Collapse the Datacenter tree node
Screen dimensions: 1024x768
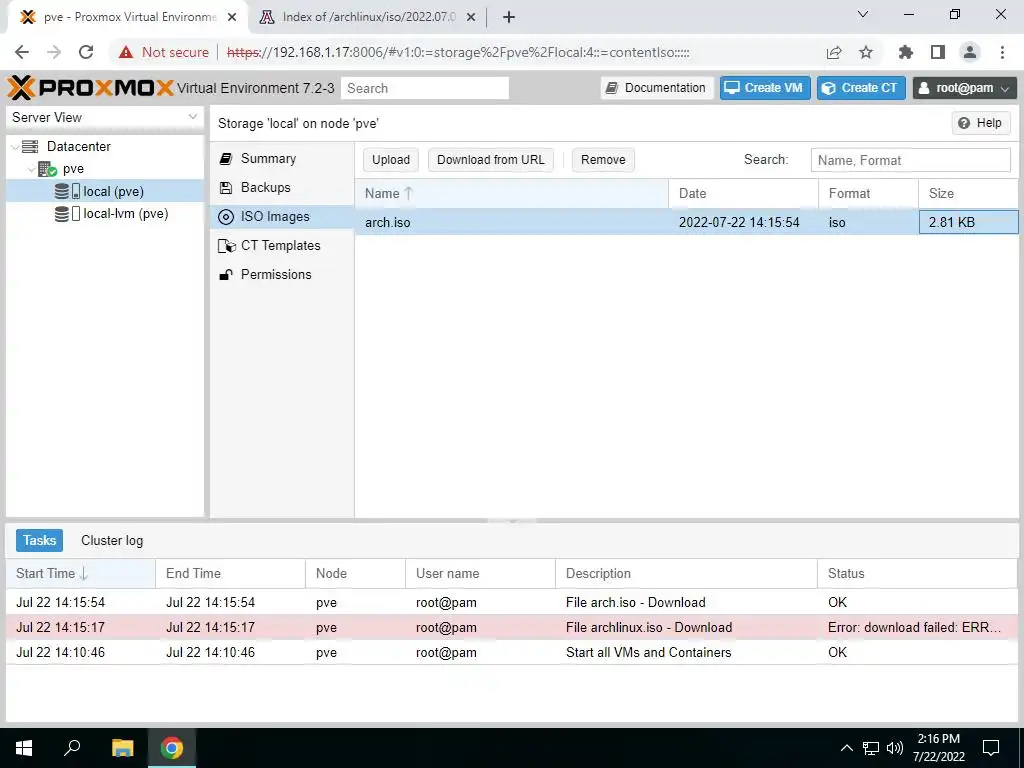pyautogui.click(x=15, y=147)
